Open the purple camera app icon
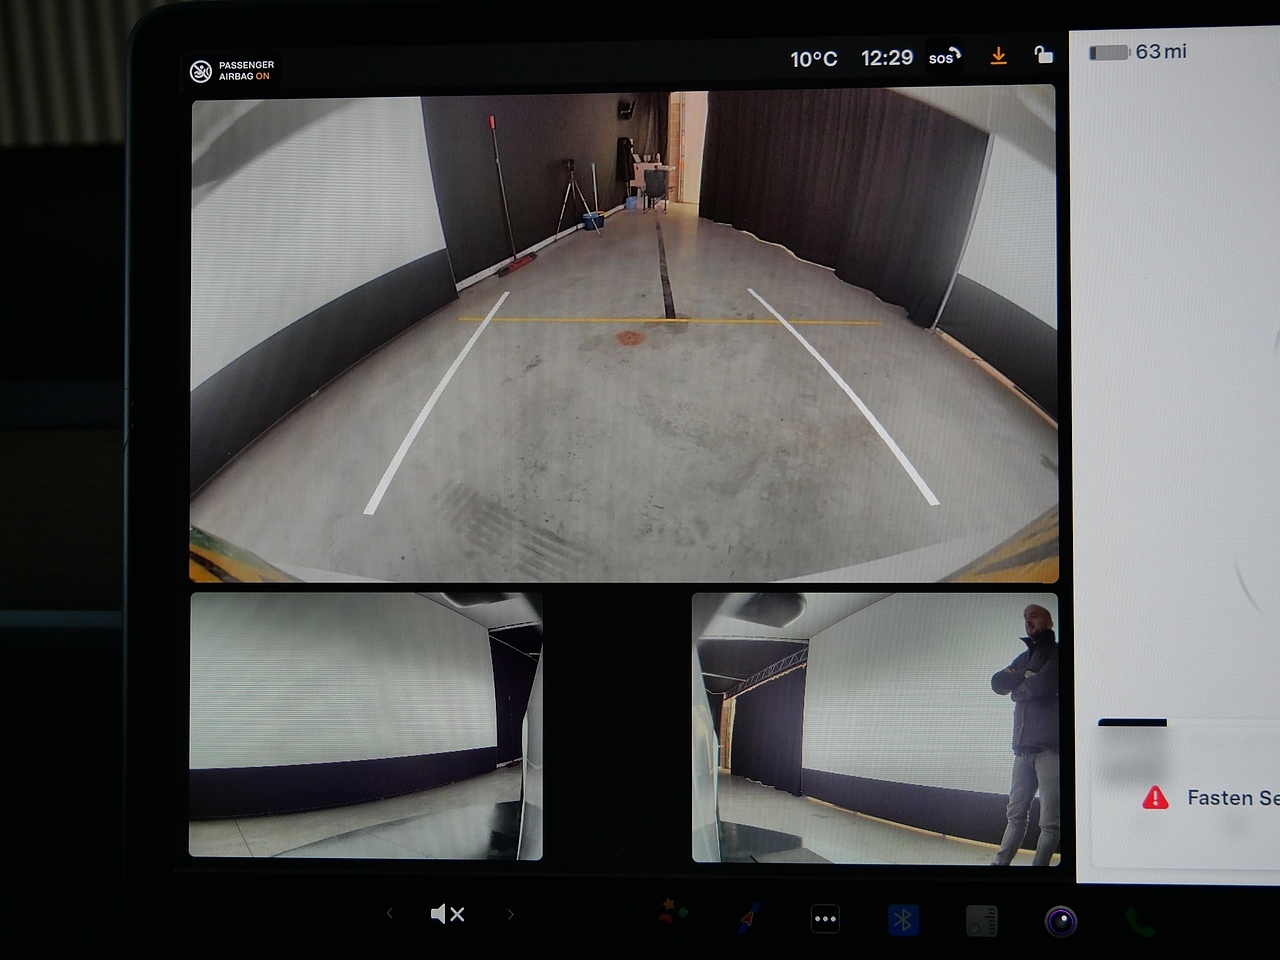The width and height of the screenshot is (1280, 960). pos(1061,920)
